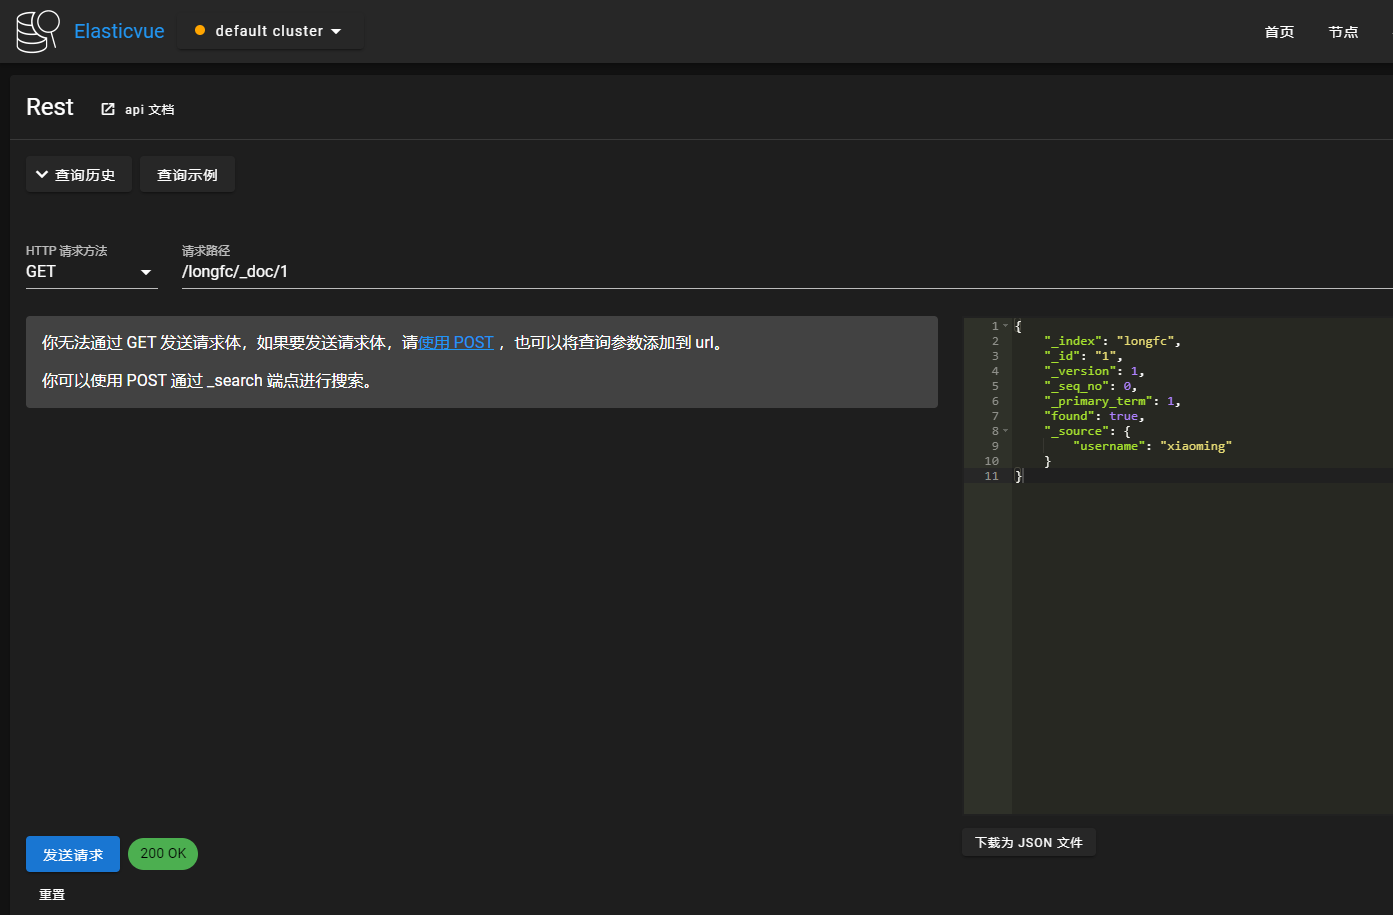The width and height of the screenshot is (1393, 915).
Task: Click the request path field /longfc/_doc/1
Action: tap(787, 272)
